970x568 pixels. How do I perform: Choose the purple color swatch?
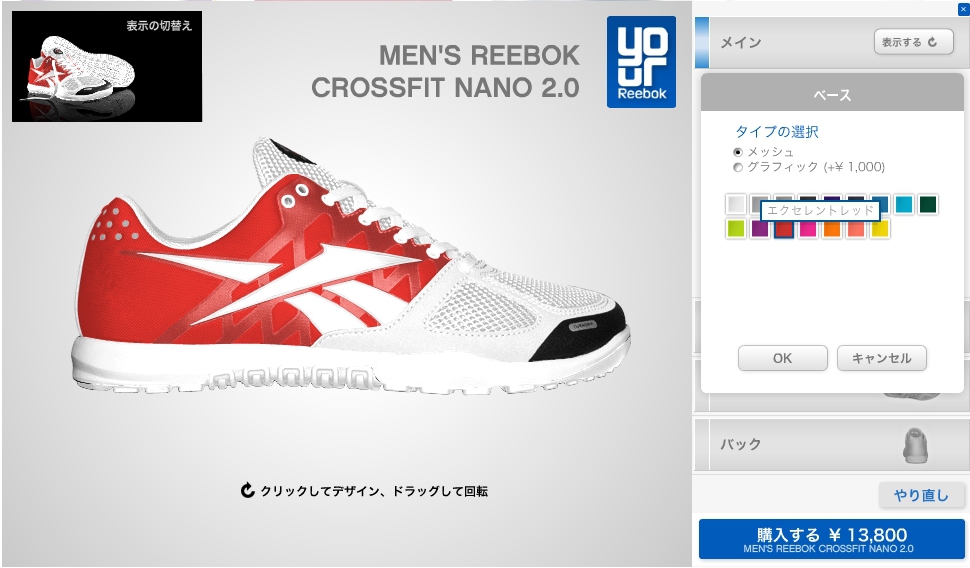click(x=760, y=229)
